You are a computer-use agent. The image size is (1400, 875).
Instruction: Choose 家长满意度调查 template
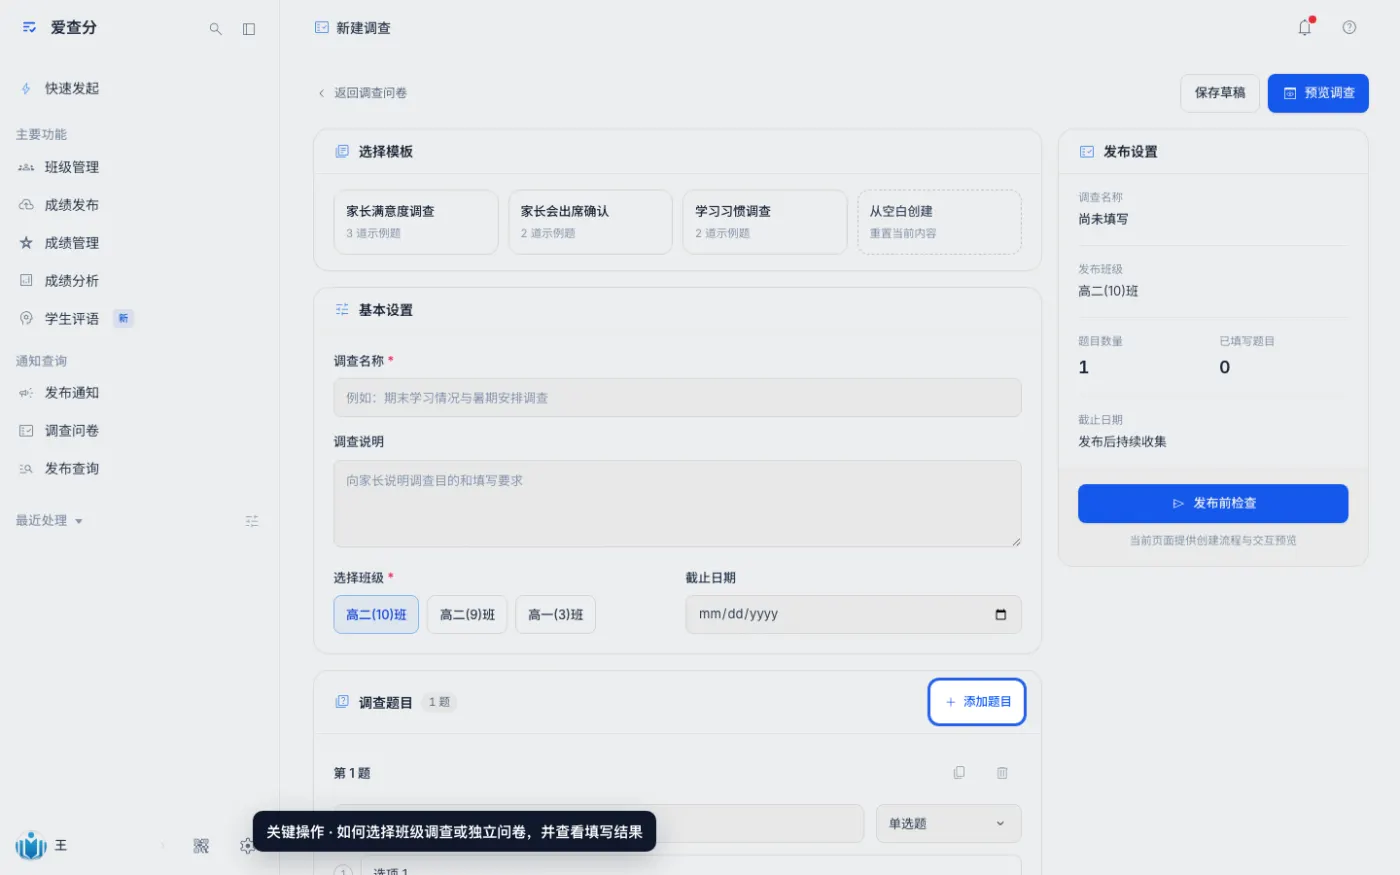coord(416,222)
